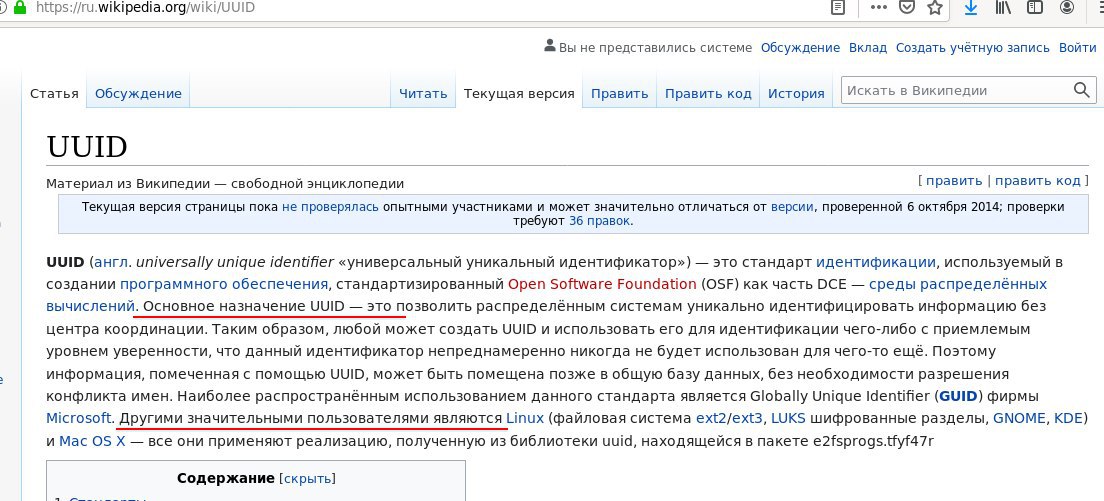Click the Содержание contents heading
This screenshot has height=501, width=1104.
[x=225, y=478]
